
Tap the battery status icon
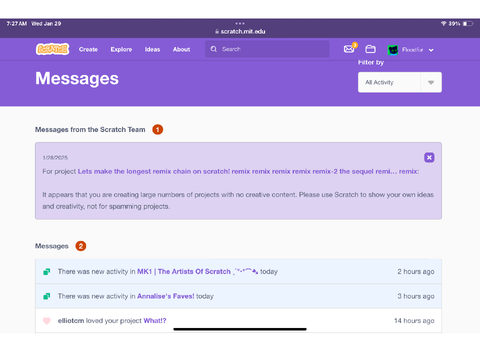click(x=468, y=24)
